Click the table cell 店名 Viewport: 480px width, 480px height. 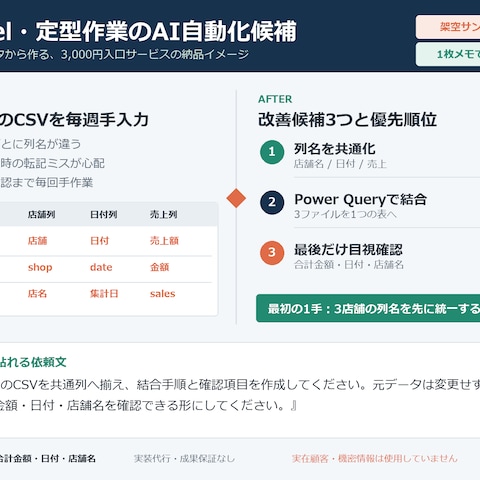click(x=37, y=293)
